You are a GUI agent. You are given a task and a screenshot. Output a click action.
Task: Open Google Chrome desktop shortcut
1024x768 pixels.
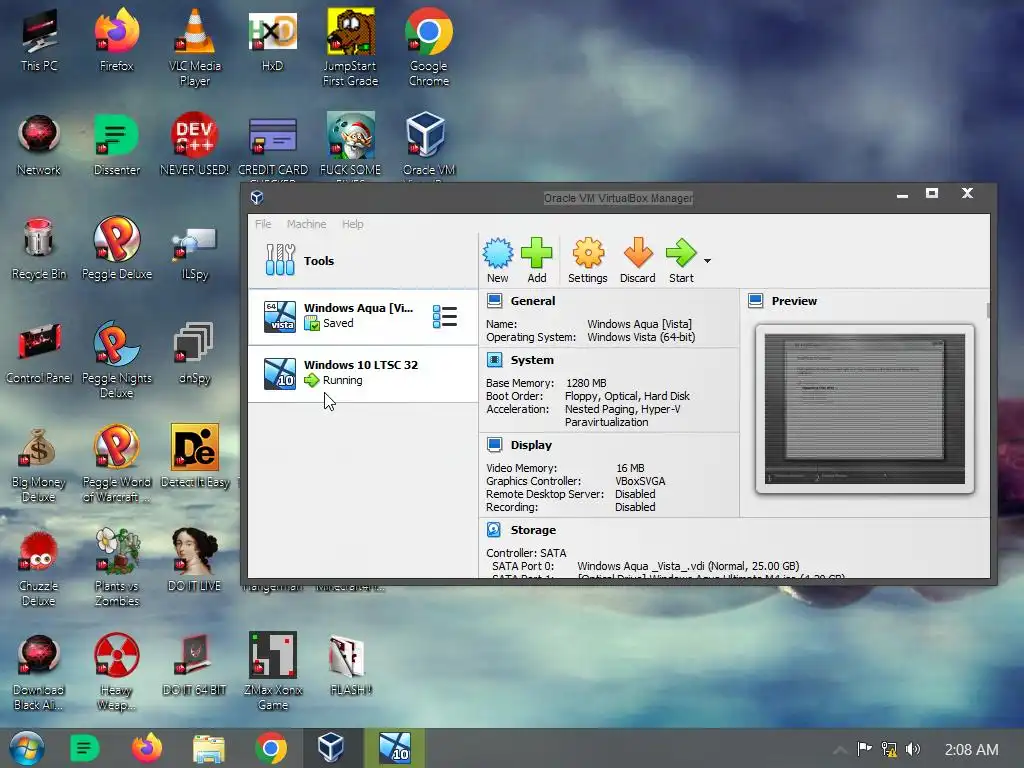pyautogui.click(x=428, y=48)
